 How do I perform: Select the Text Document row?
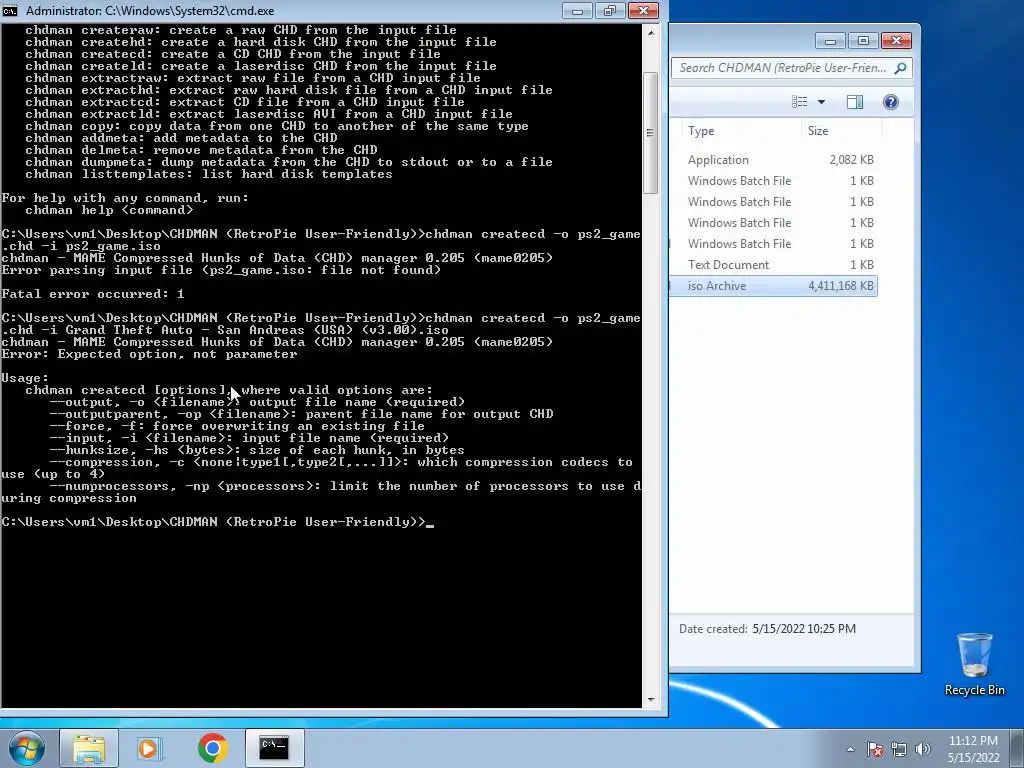(x=774, y=264)
